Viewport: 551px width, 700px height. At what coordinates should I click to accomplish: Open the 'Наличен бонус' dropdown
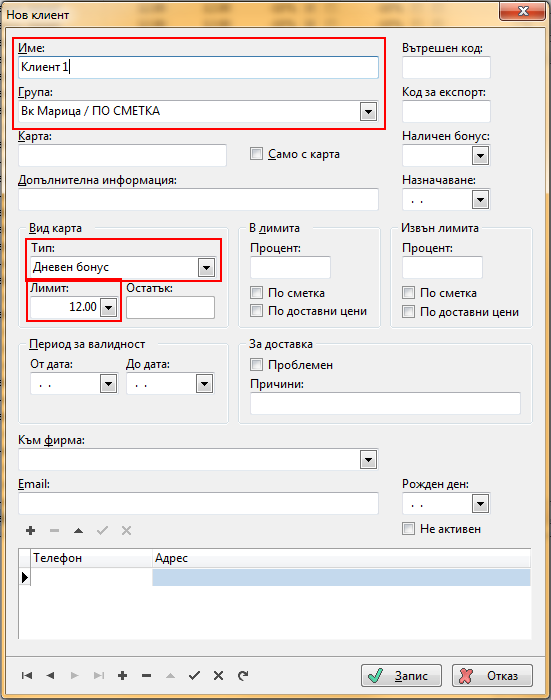tap(480, 156)
